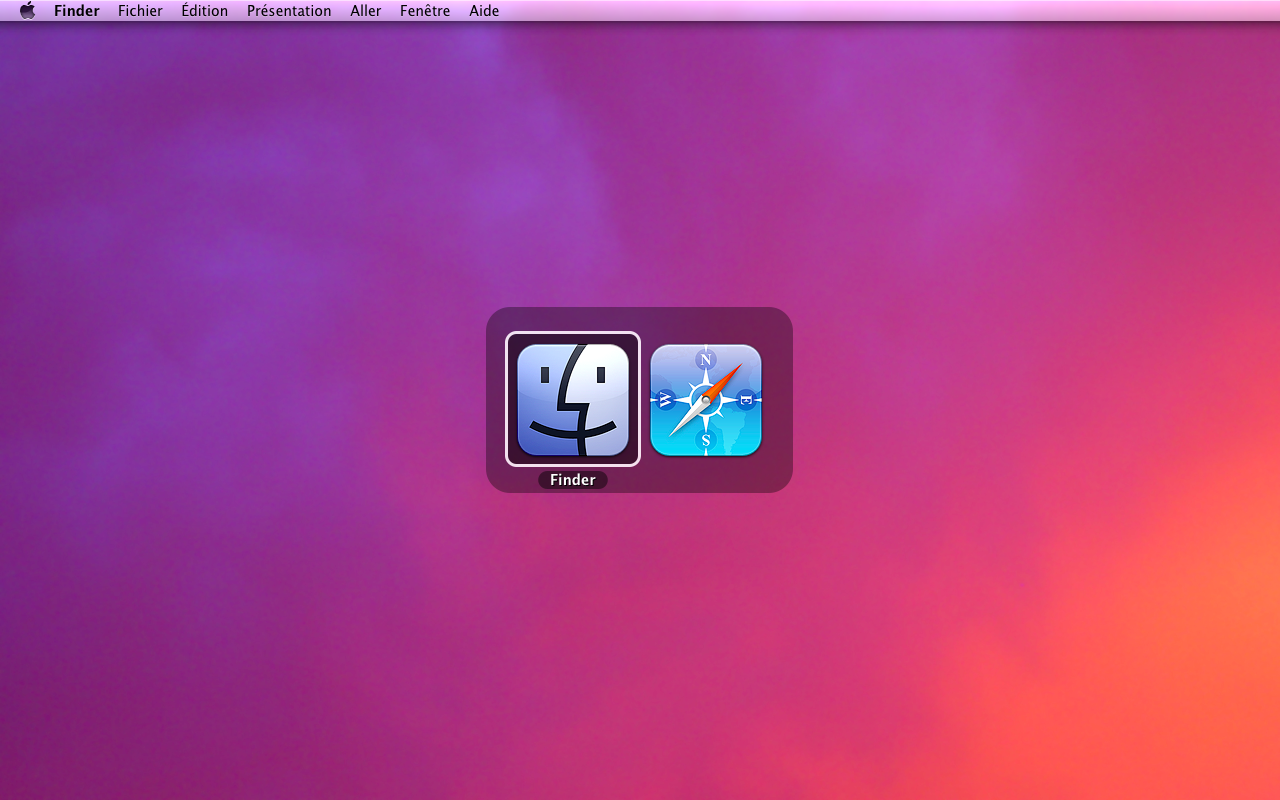Open the Fenêtre menu
Image resolution: width=1280 pixels, height=800 pixels.
pos(425,11)
